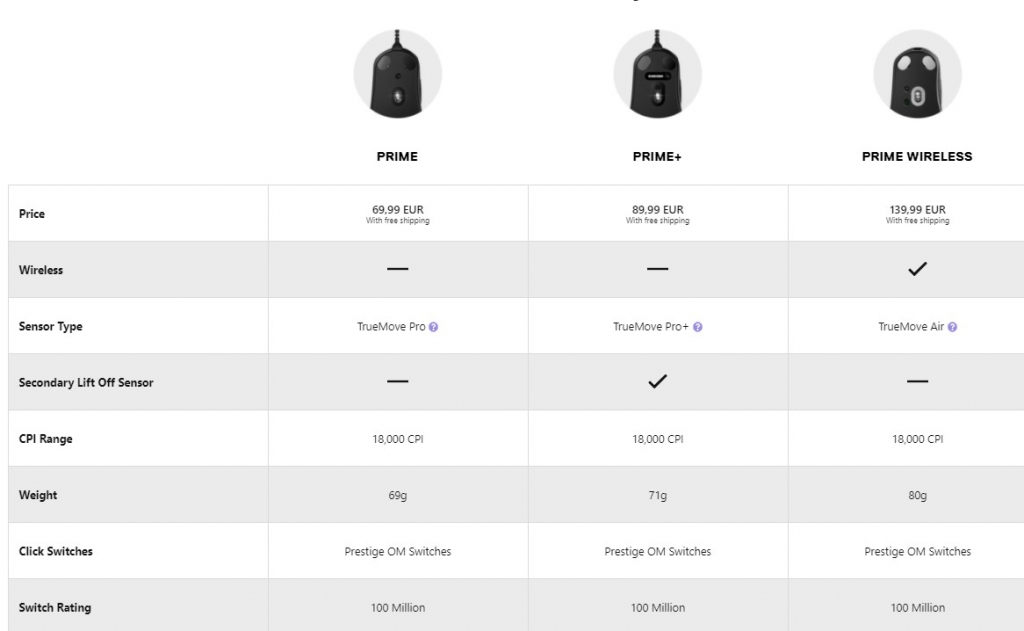Click the help icon beside TrueMove Pro+
This screenshot has height=631, width=1024.
[x=698, y=327]
